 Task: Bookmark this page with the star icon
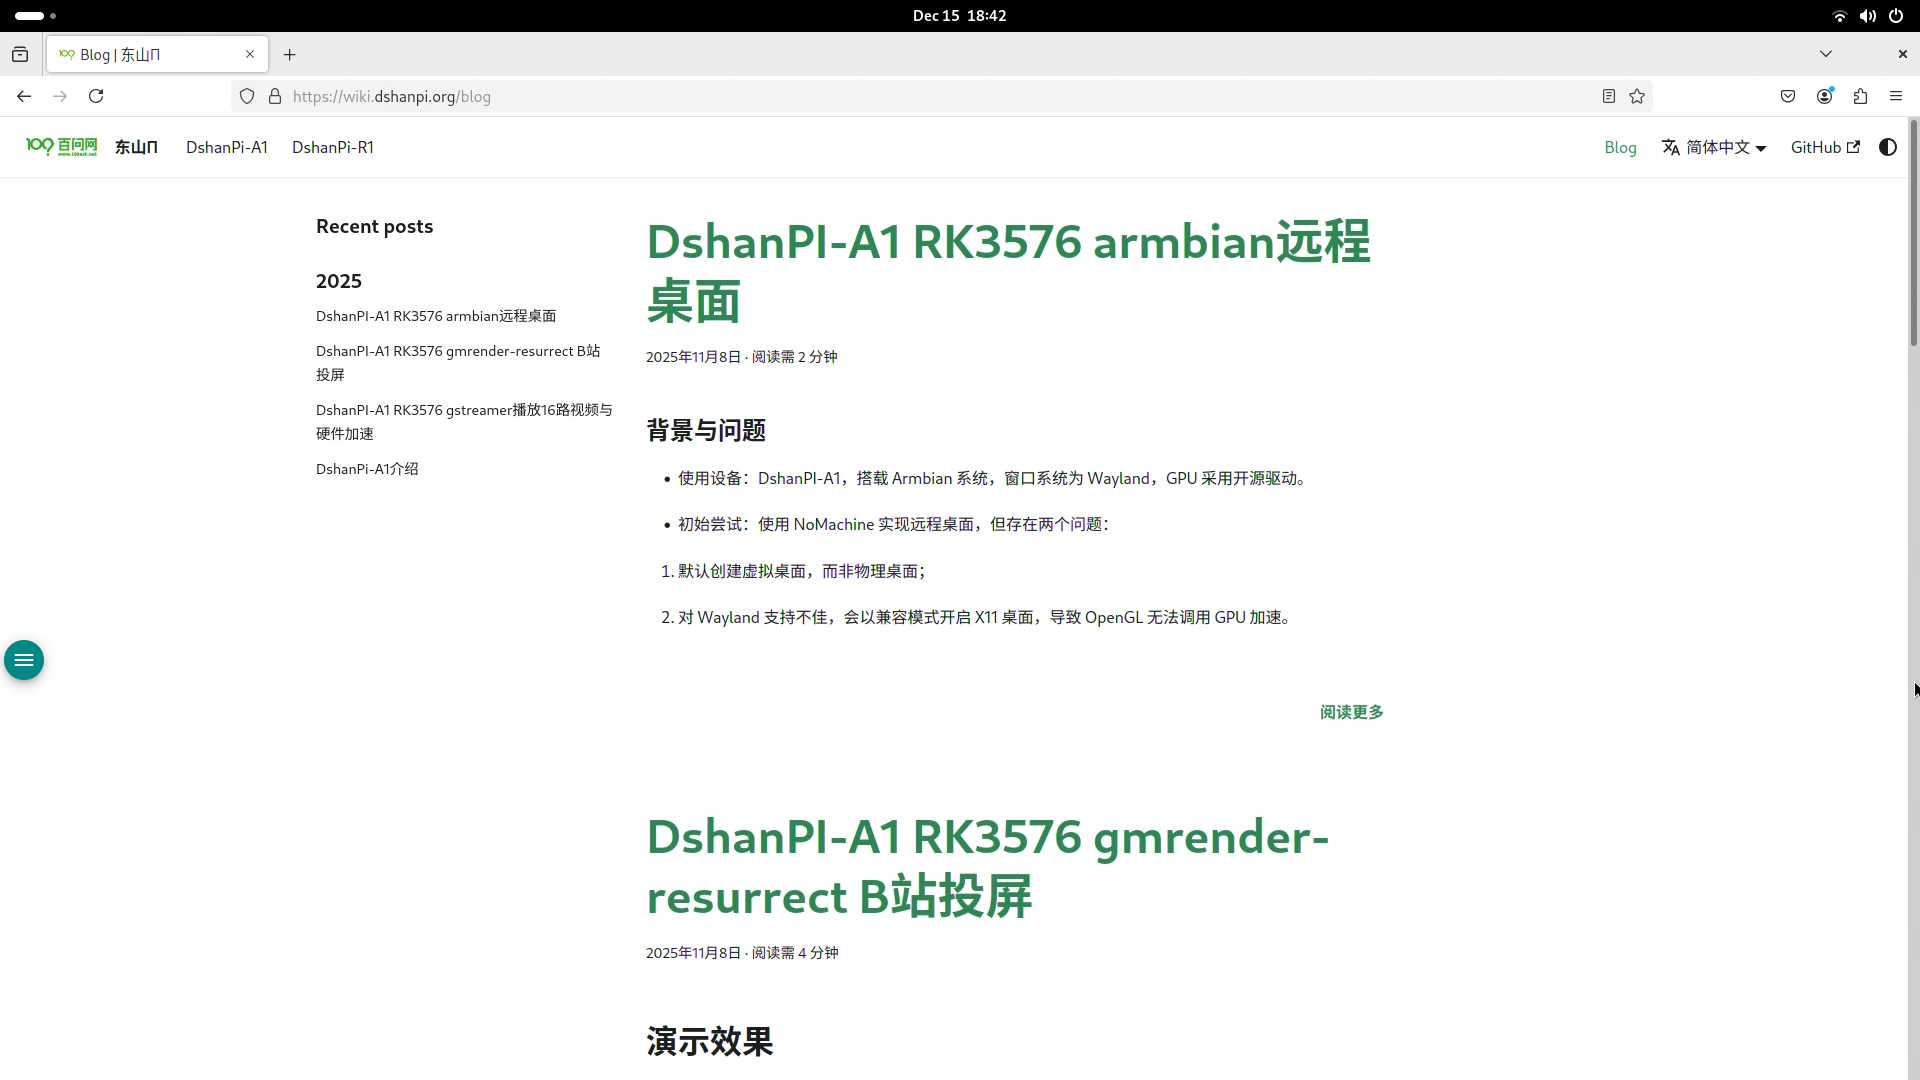(x=1637, y=96)
